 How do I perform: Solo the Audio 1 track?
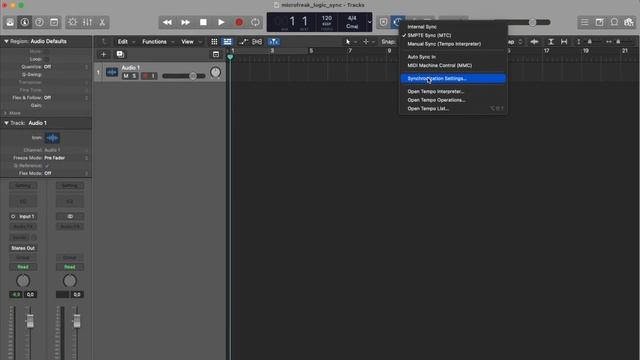coord(134,76)
